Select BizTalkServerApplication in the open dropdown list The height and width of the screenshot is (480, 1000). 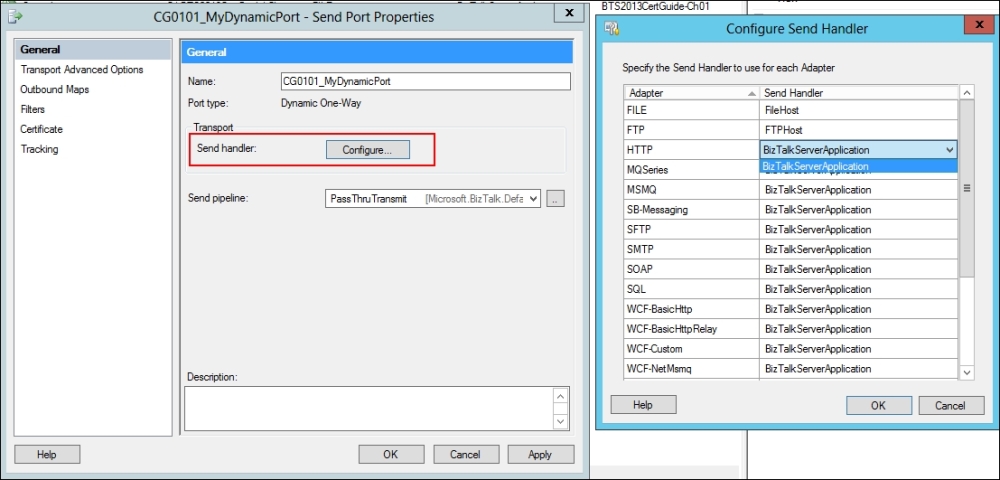pos(858,166)
